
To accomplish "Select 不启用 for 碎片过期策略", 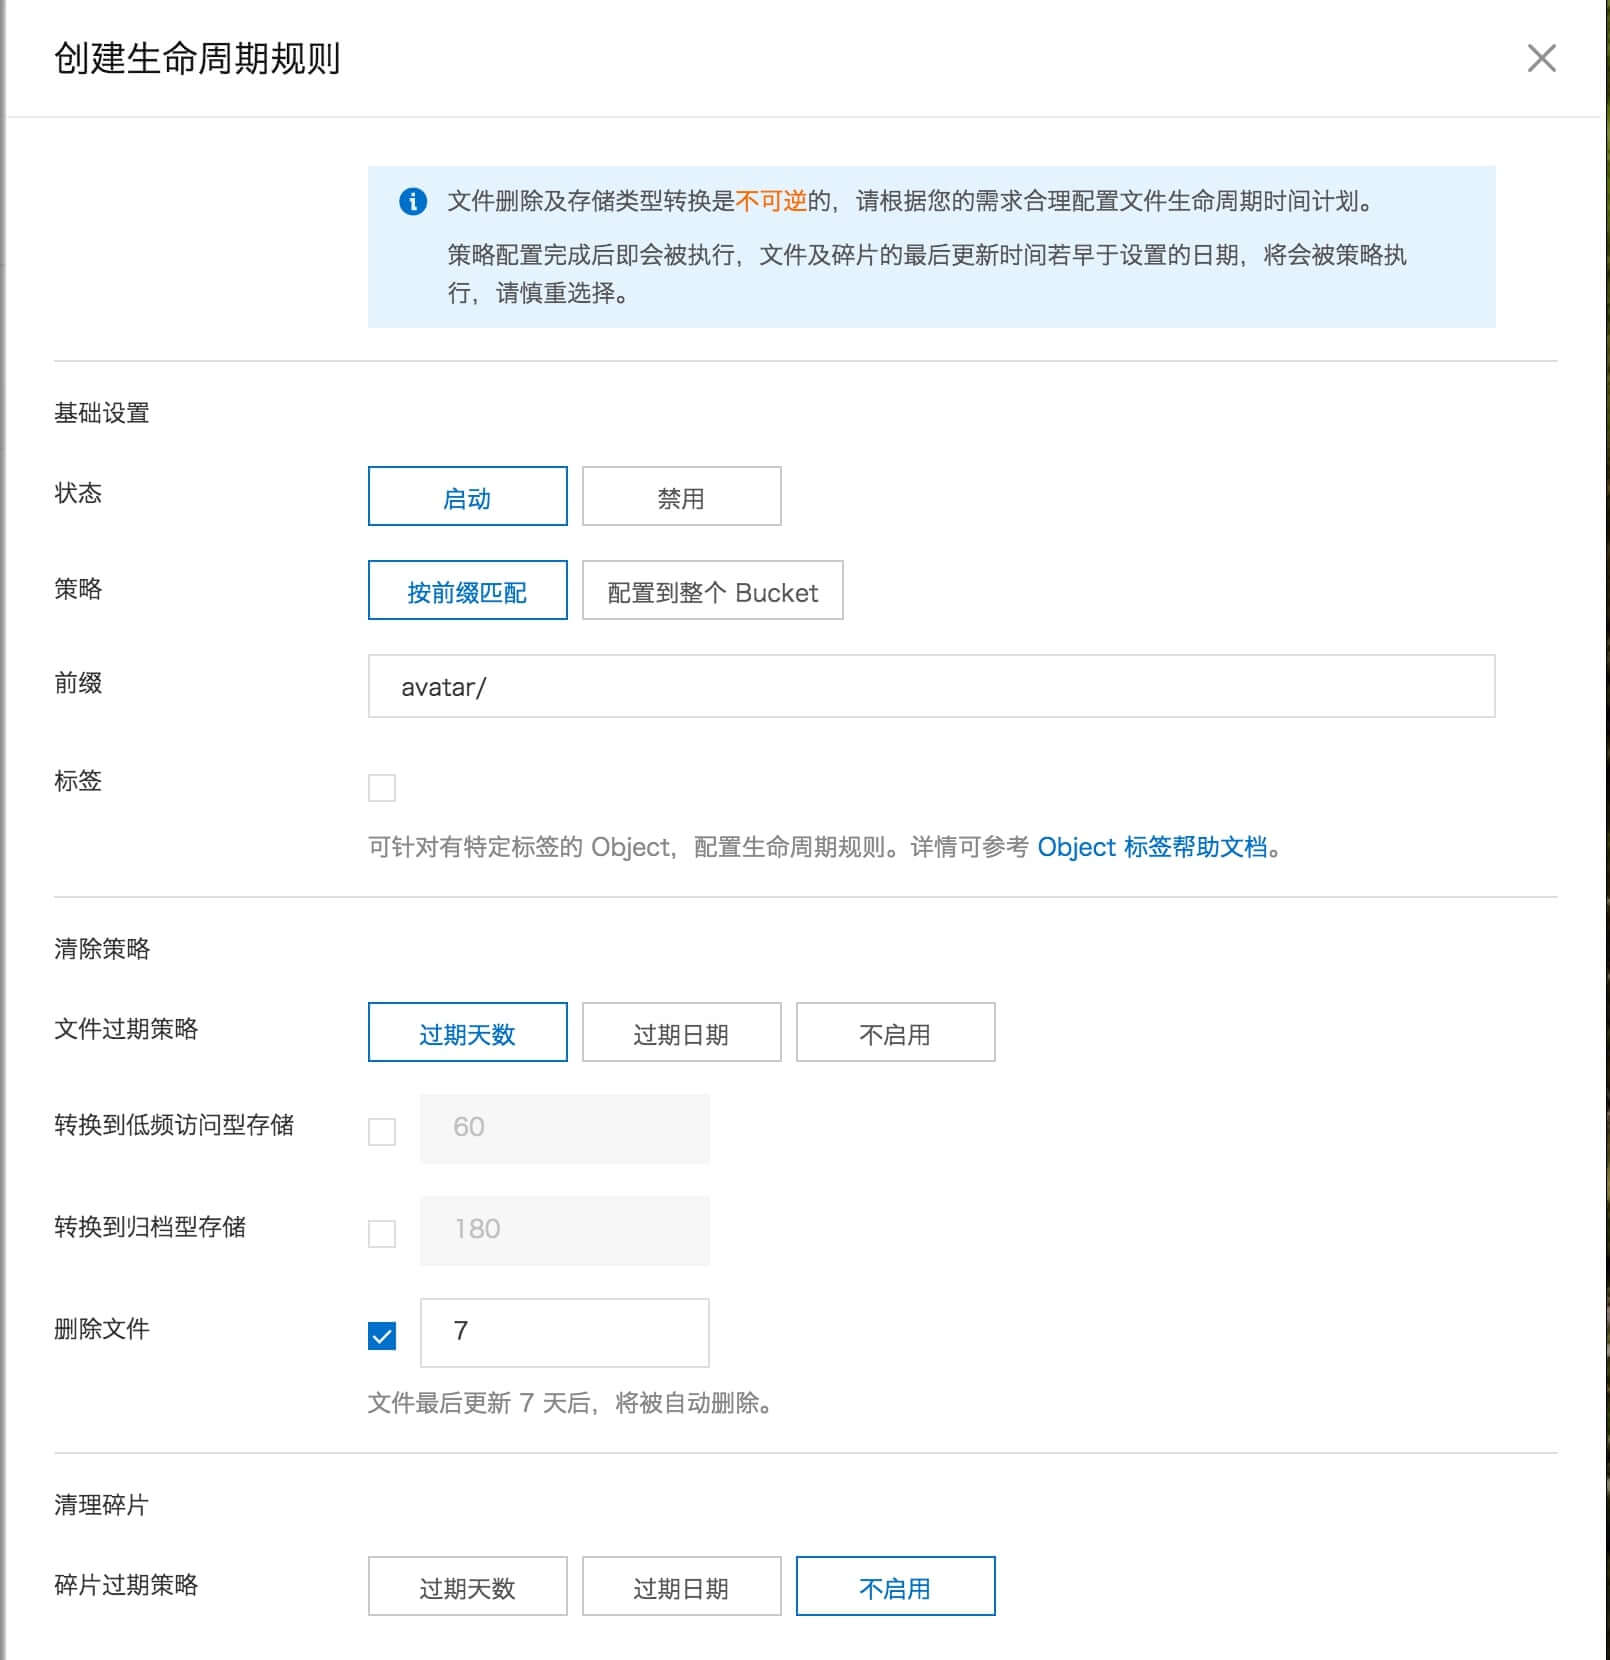I will [x=895, y=1586].
